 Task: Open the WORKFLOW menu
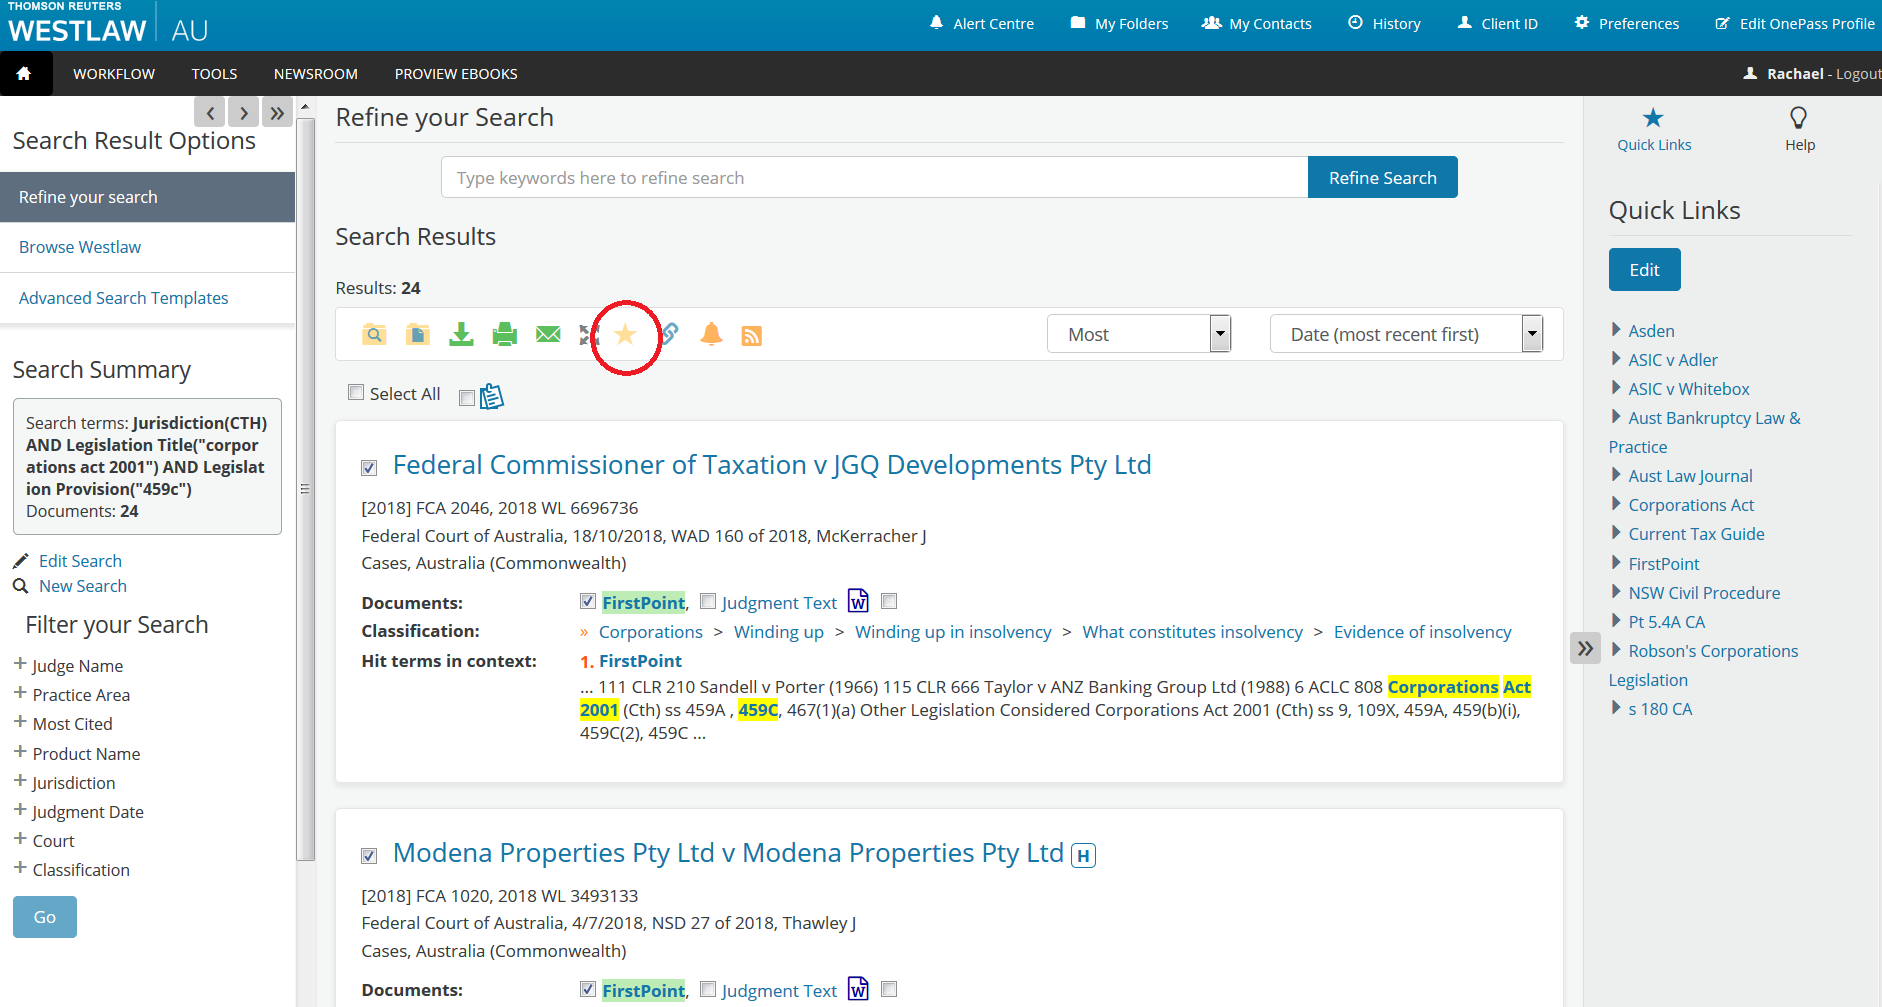[114, 74]
